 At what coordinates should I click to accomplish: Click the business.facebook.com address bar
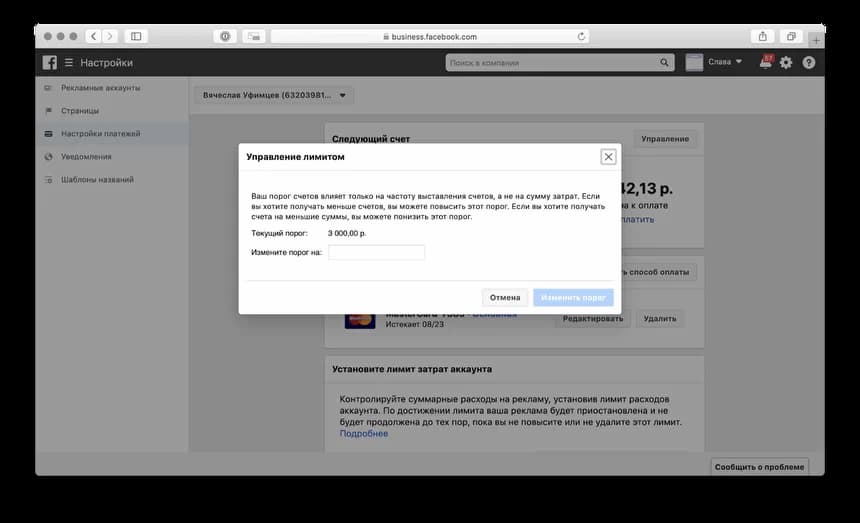pyautogui.click(x=430, y=36)
